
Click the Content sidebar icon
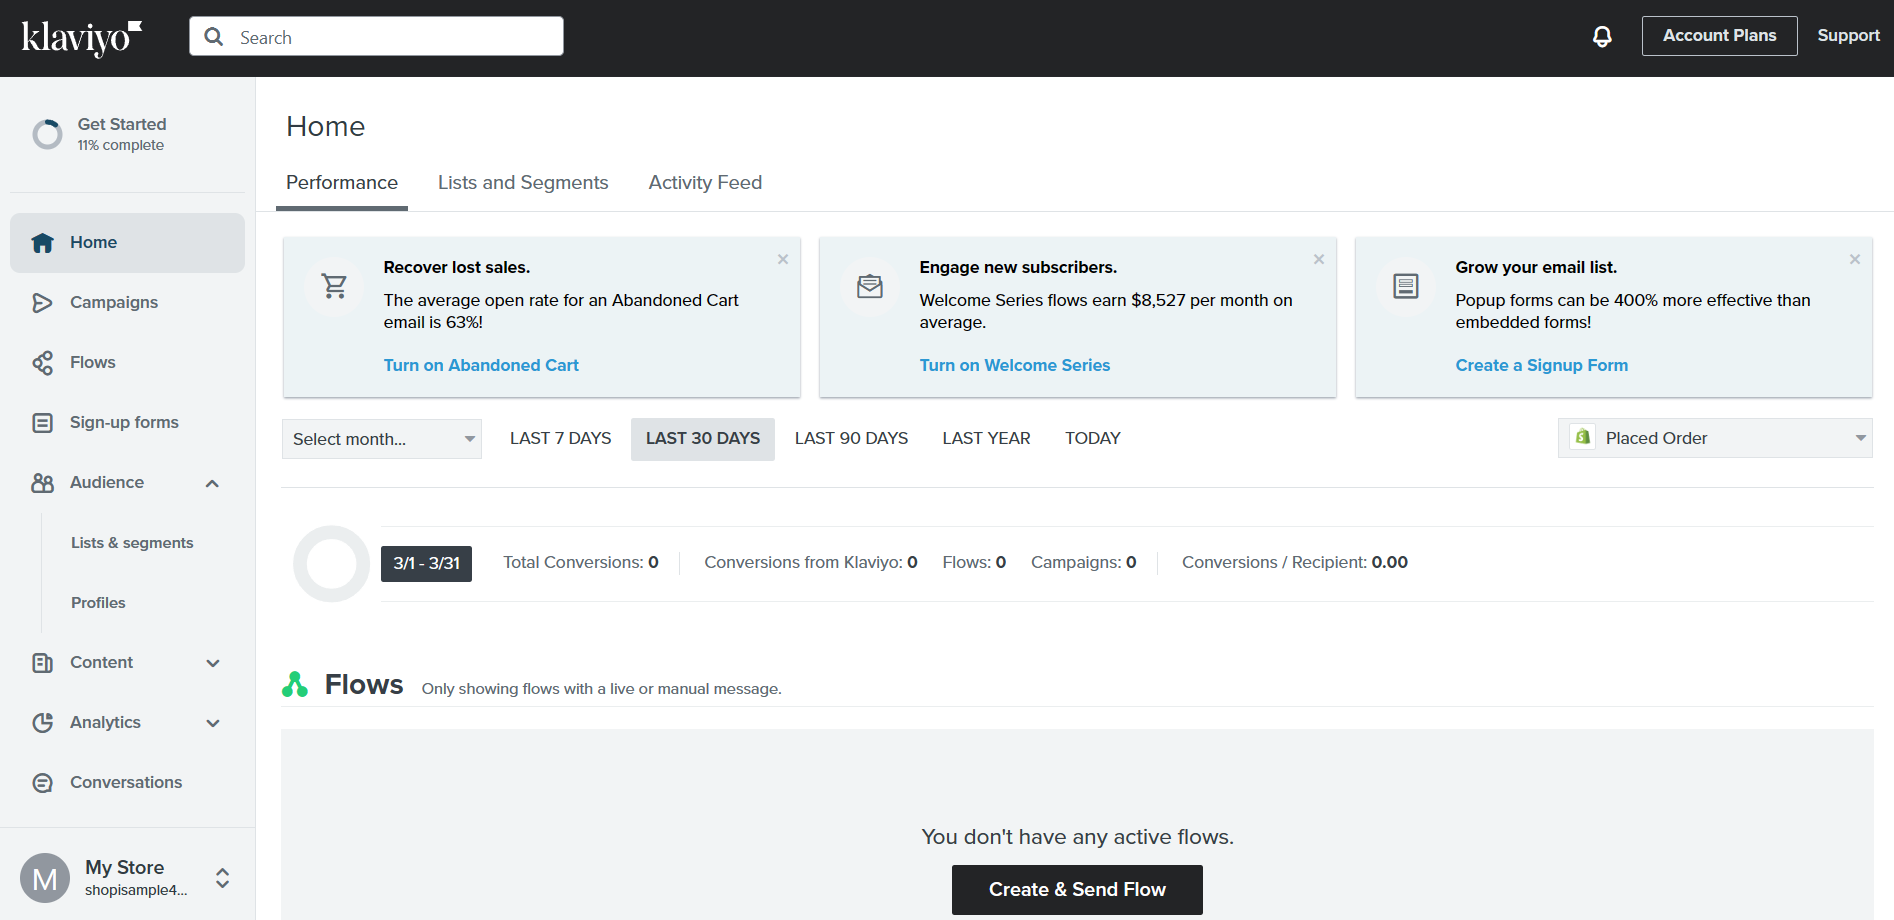point(42,663)
